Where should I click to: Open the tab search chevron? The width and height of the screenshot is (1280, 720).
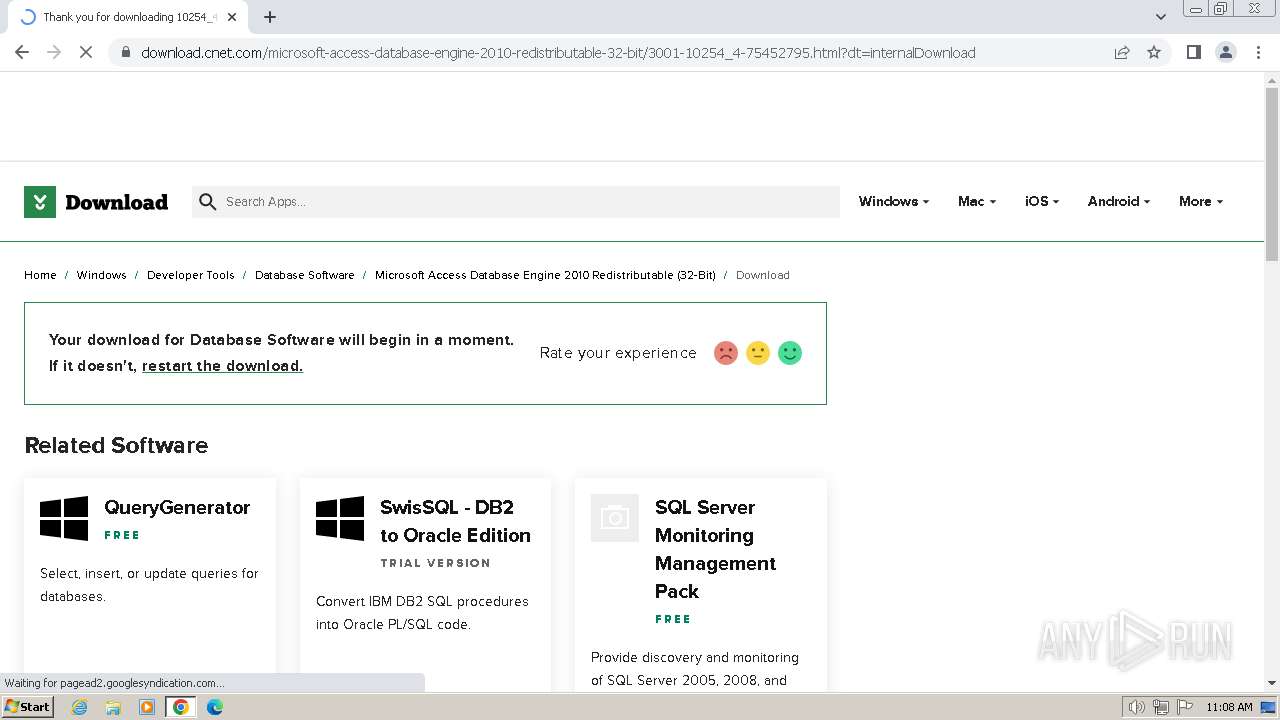(x=1161, y=17)
